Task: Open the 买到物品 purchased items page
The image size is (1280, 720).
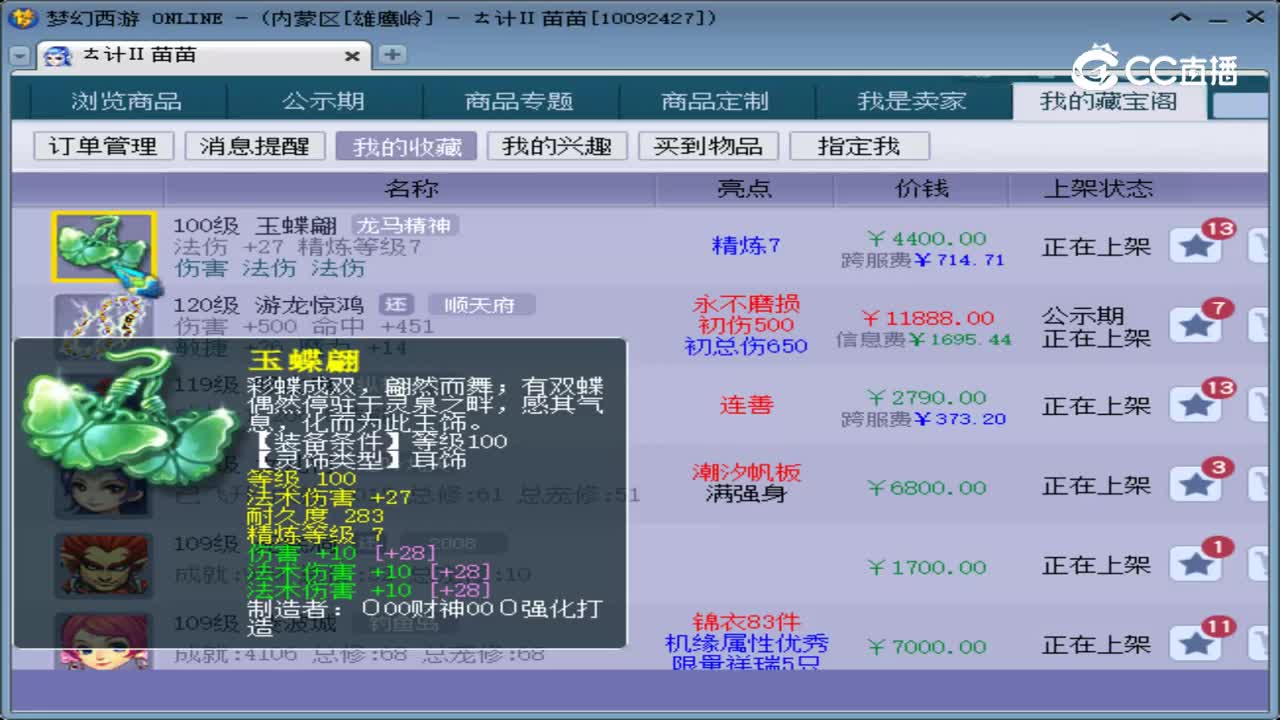Action: 708,146
